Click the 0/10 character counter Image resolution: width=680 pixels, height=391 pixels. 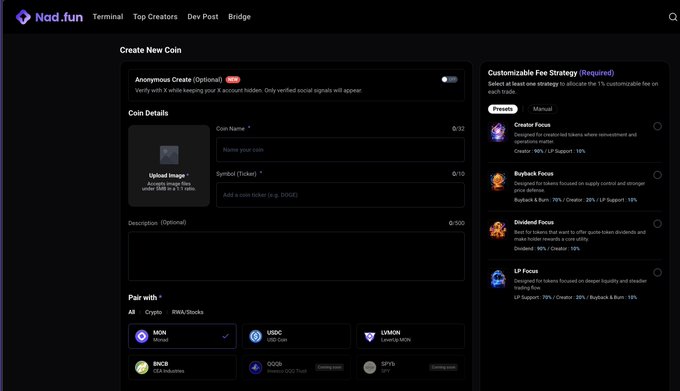(x=458, y=174)
